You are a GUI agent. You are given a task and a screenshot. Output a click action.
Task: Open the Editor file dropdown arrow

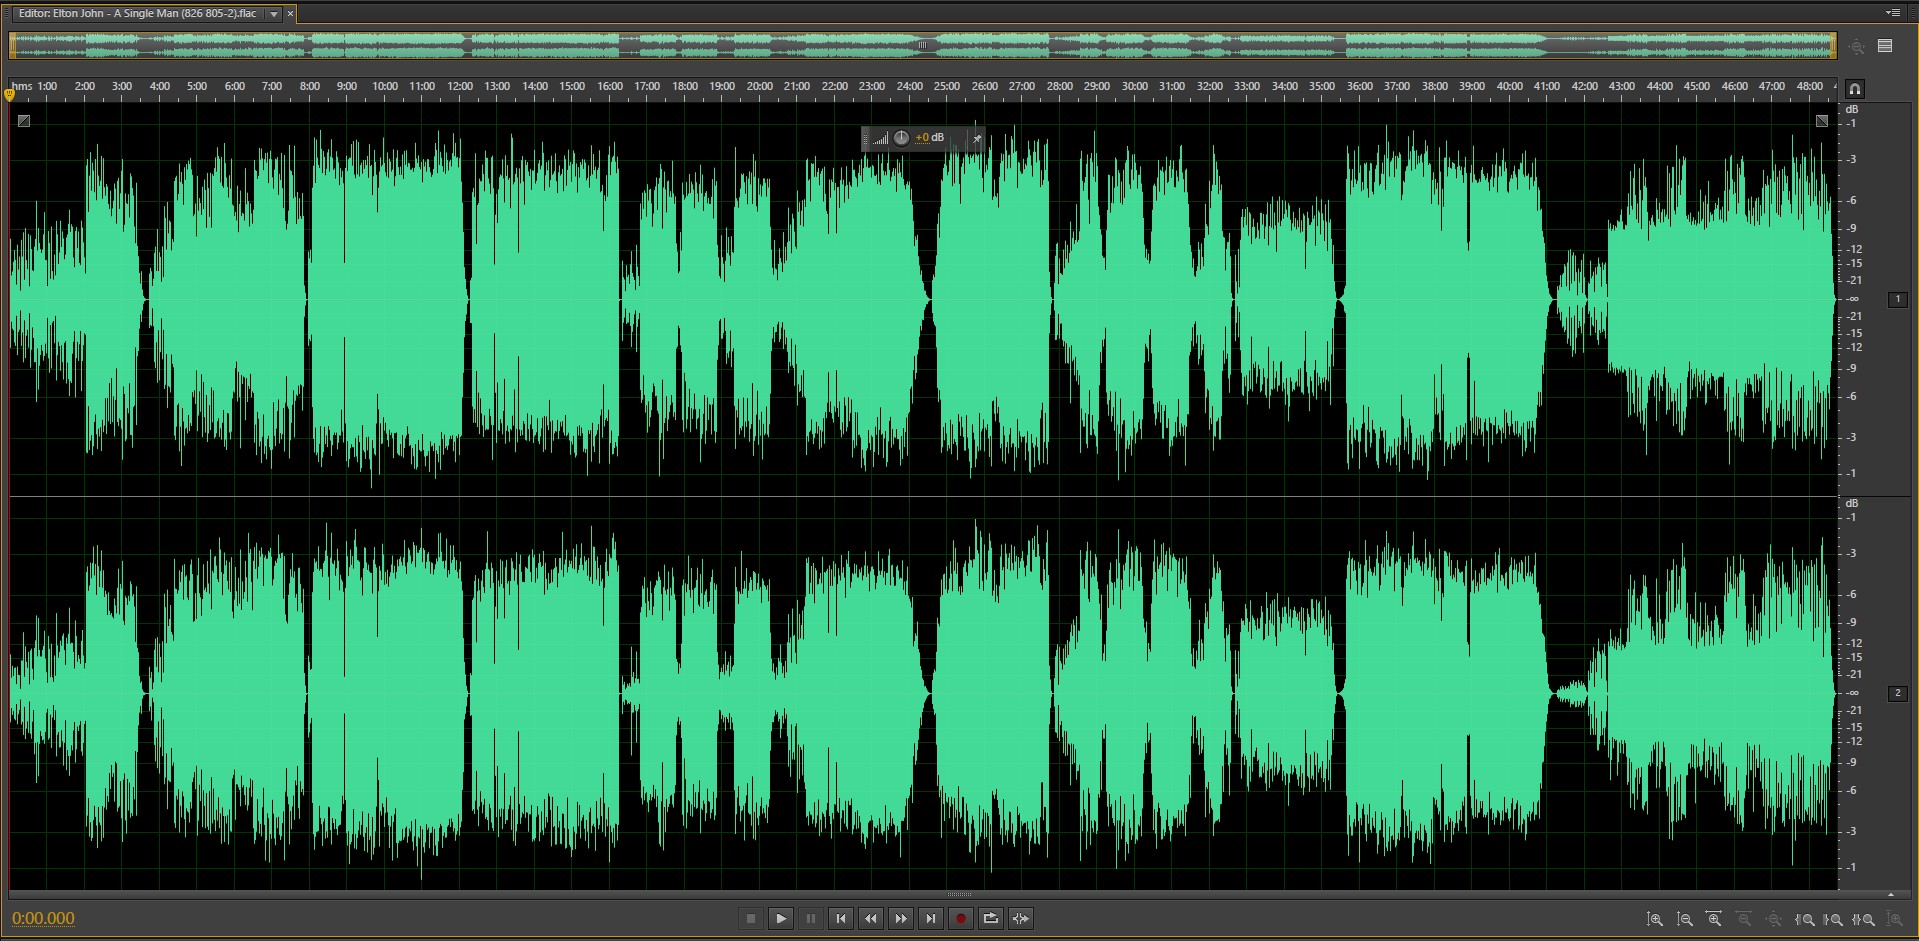[x=273, y=14]
